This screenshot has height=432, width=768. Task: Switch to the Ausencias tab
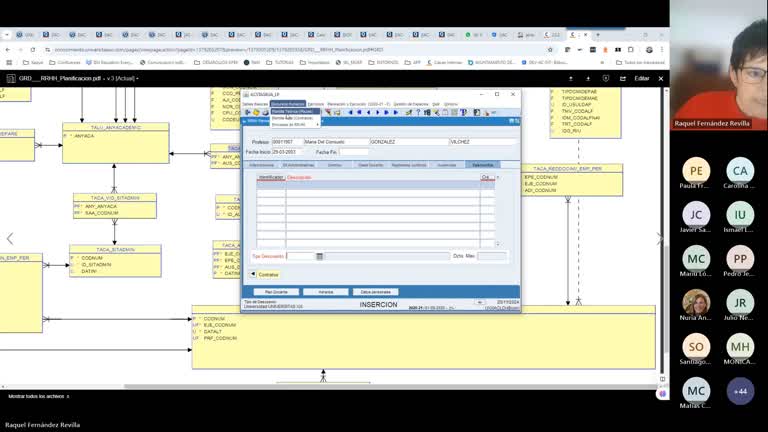446,165
